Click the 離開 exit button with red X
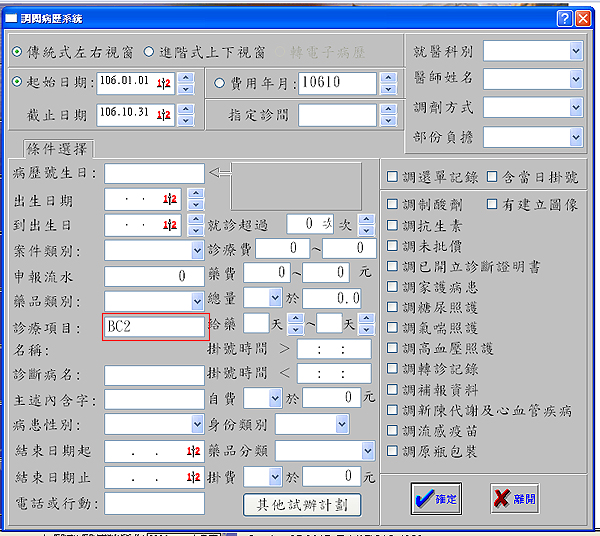The image size is (600, 536). 515,497
